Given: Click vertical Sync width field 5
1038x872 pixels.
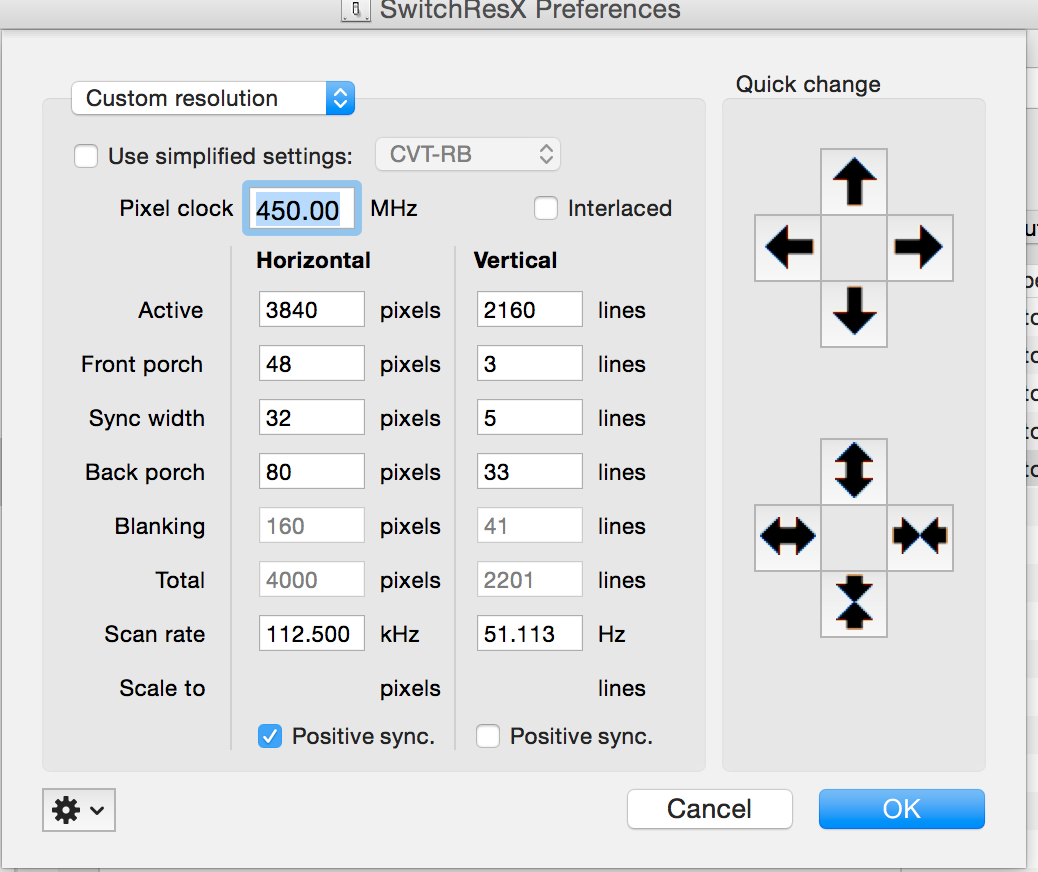Looking at the screenshot, I should point(530,417).
